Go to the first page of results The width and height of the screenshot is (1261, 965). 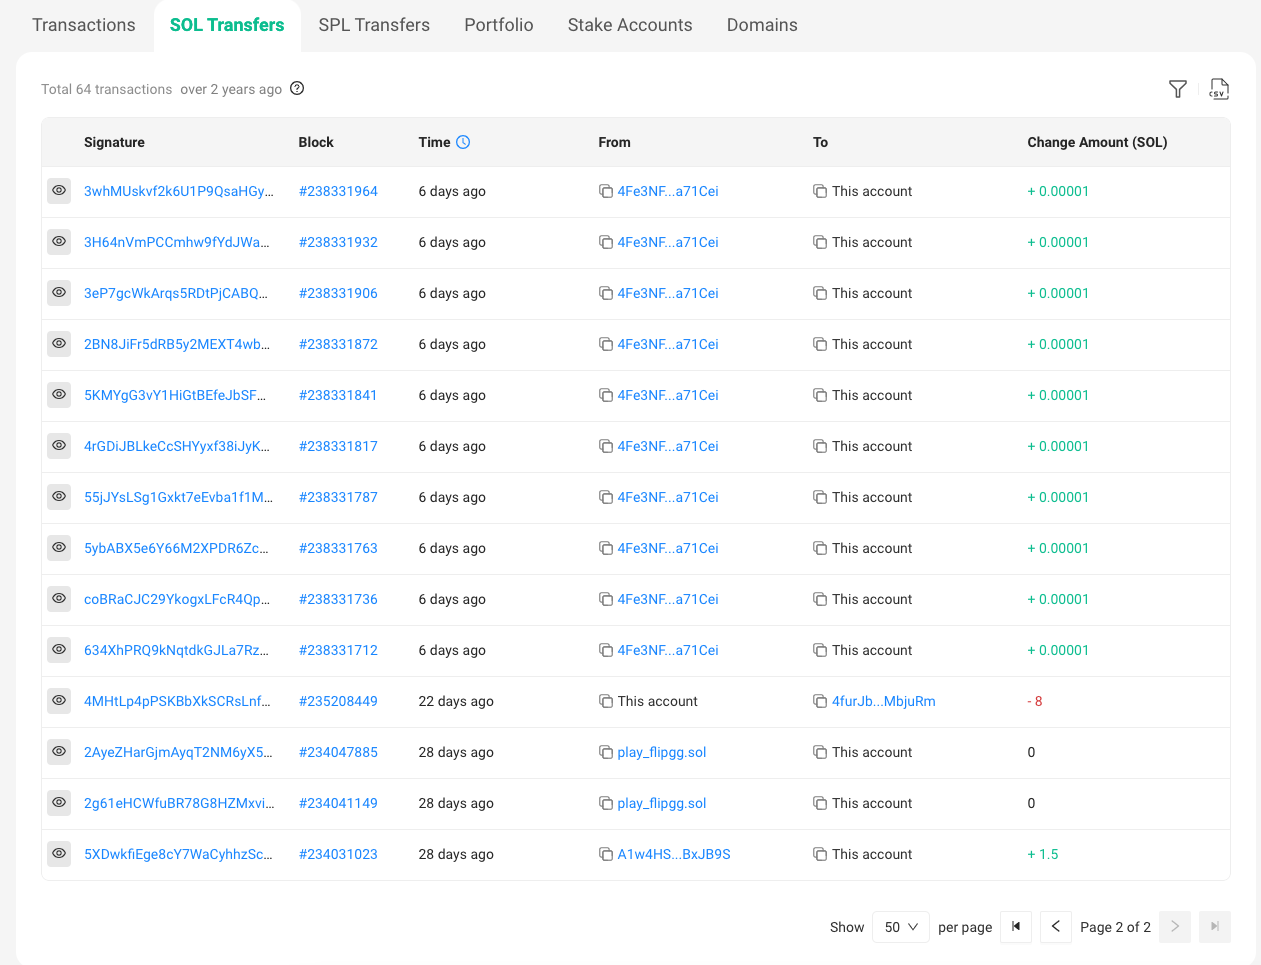[x=1016, y=927]
